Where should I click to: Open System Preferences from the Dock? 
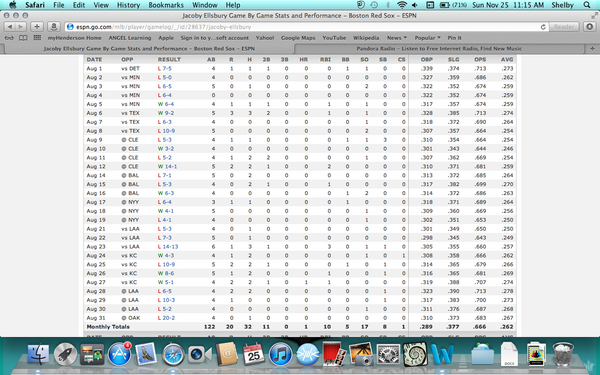pyautogui.click(x=388, y=354)
